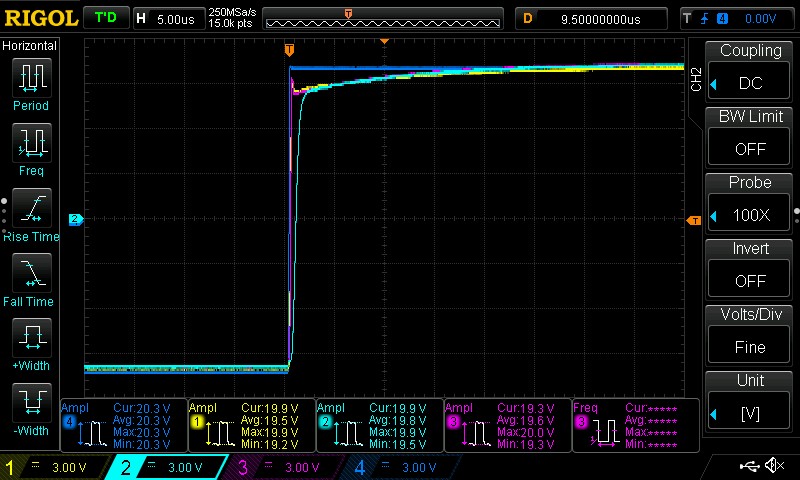Click the T'D trigger status button
This screenshot has height=480, width=800.
pos(105,18)
